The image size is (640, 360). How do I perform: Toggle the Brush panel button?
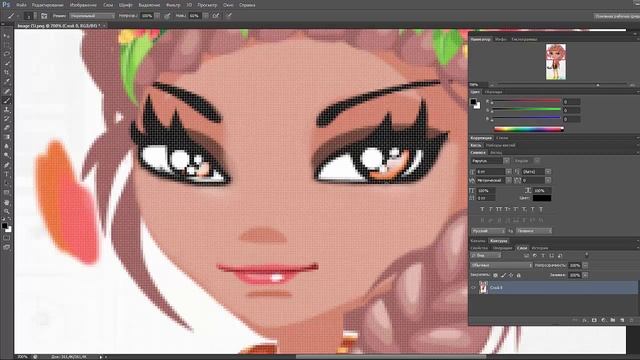44,16
